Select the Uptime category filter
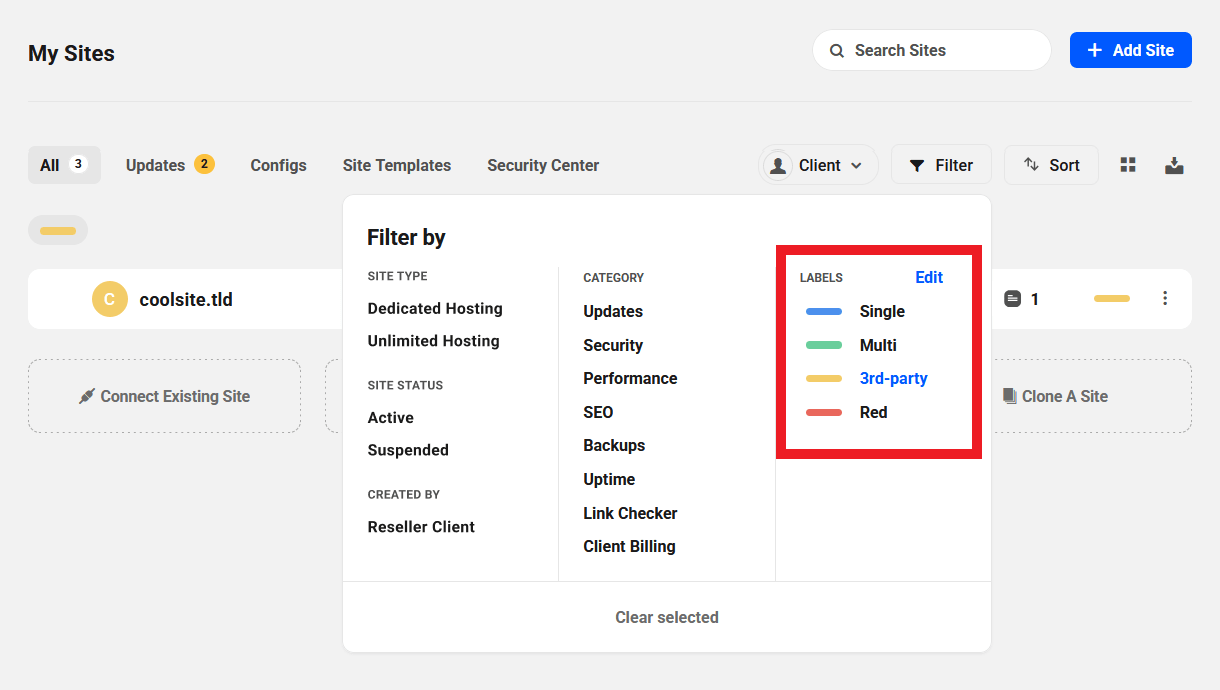Viewport: 1220px width, 690px height. point(609,479)
